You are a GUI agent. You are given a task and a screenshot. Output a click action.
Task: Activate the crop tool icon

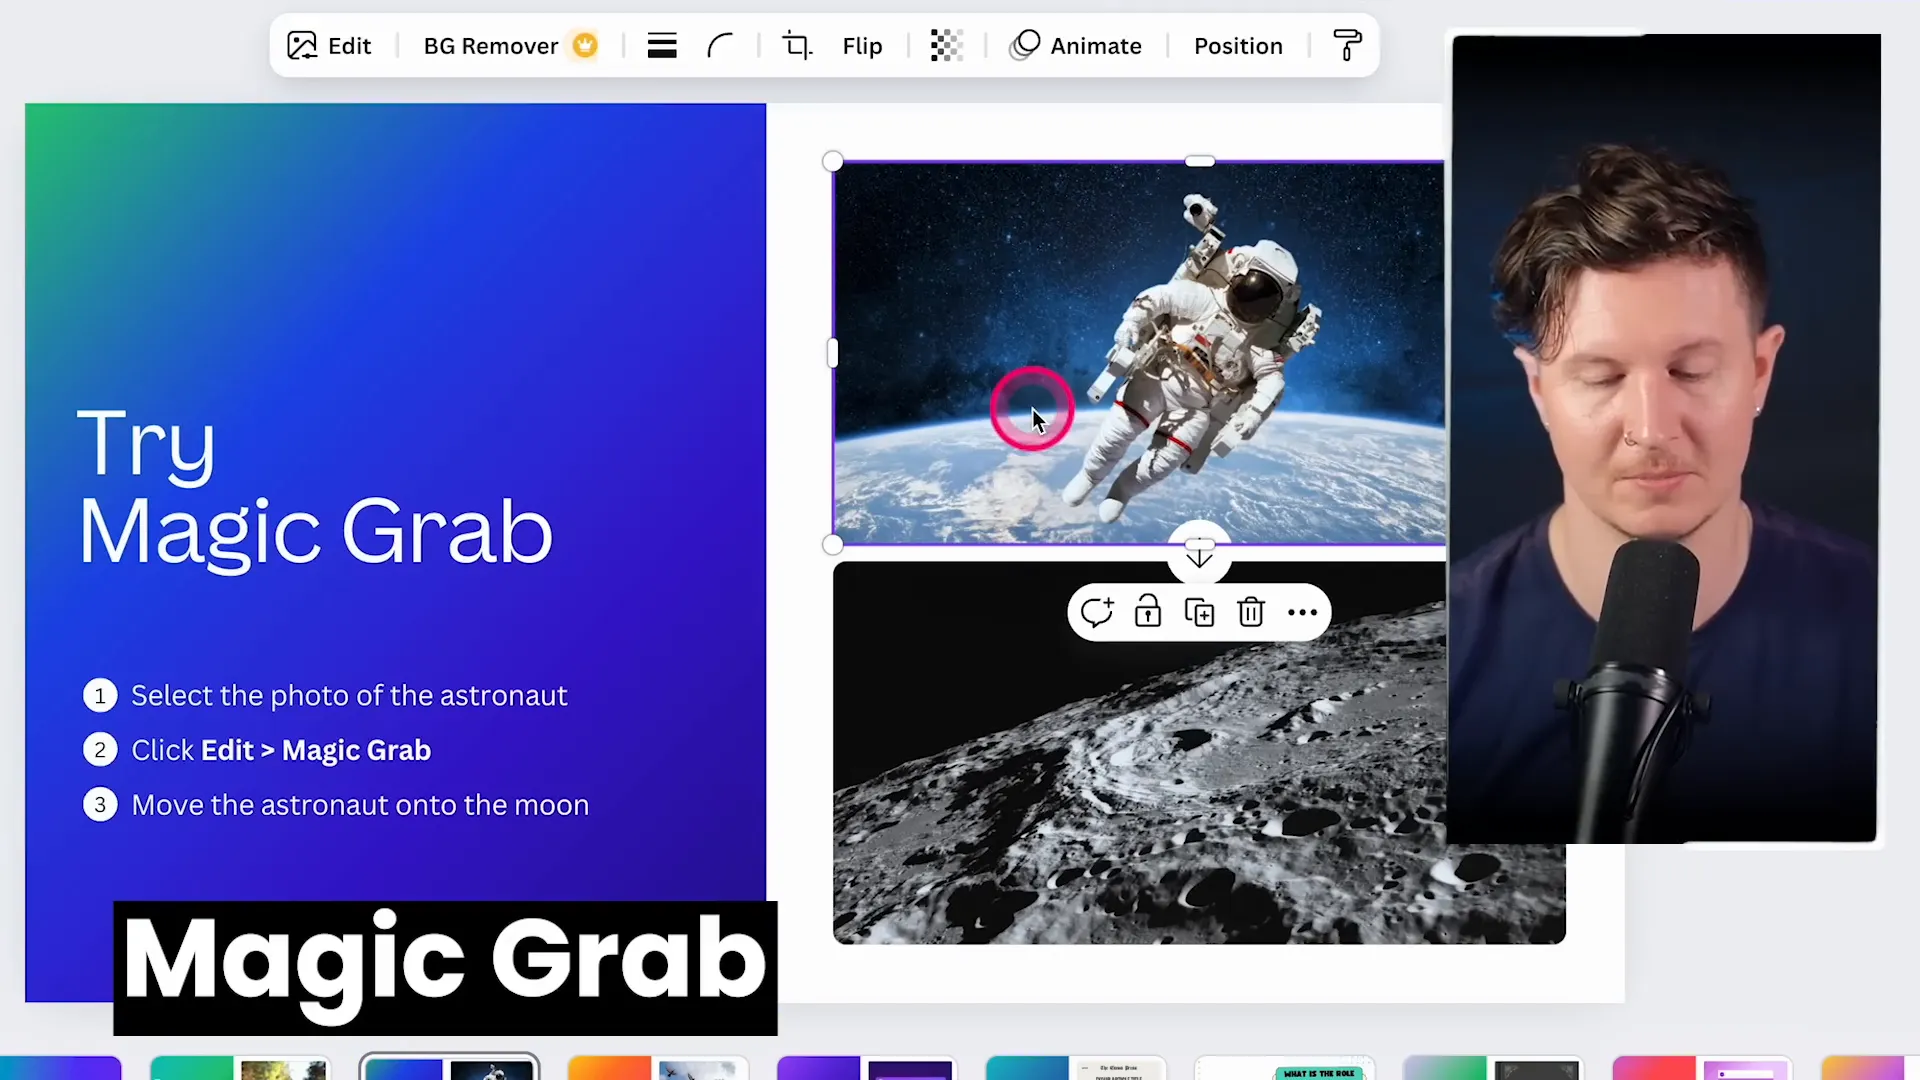tap(797, 46)
